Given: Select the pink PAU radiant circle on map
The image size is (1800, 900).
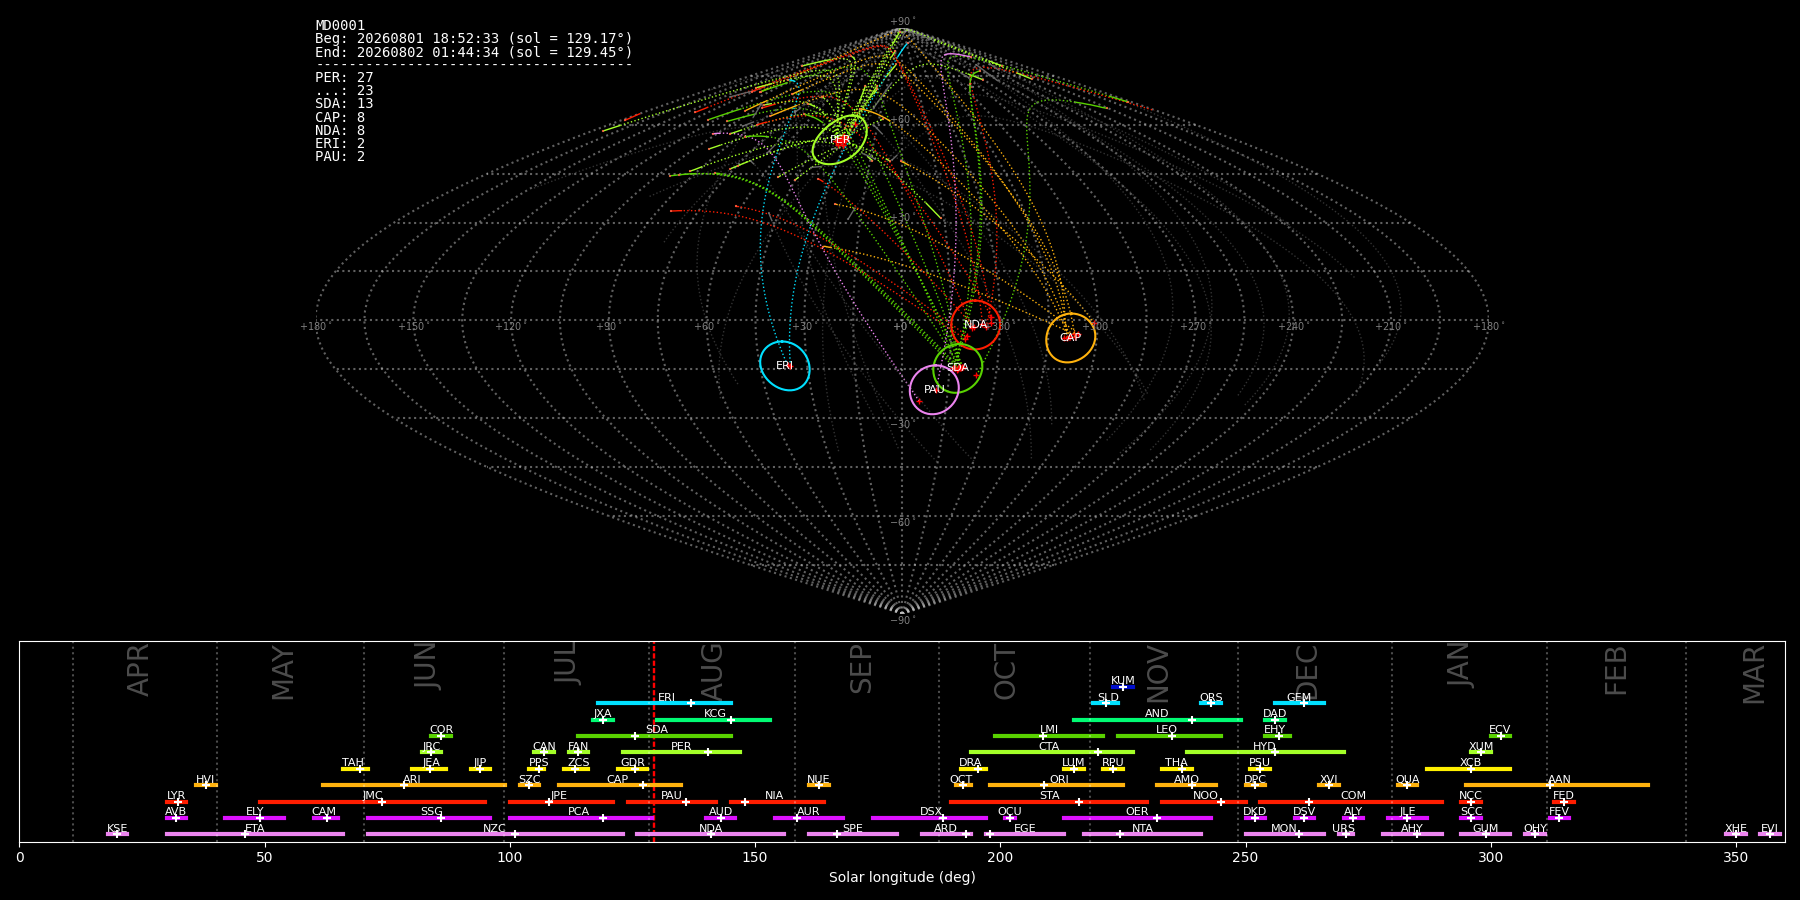Looking at the screenshot, I should pos(934,390).
